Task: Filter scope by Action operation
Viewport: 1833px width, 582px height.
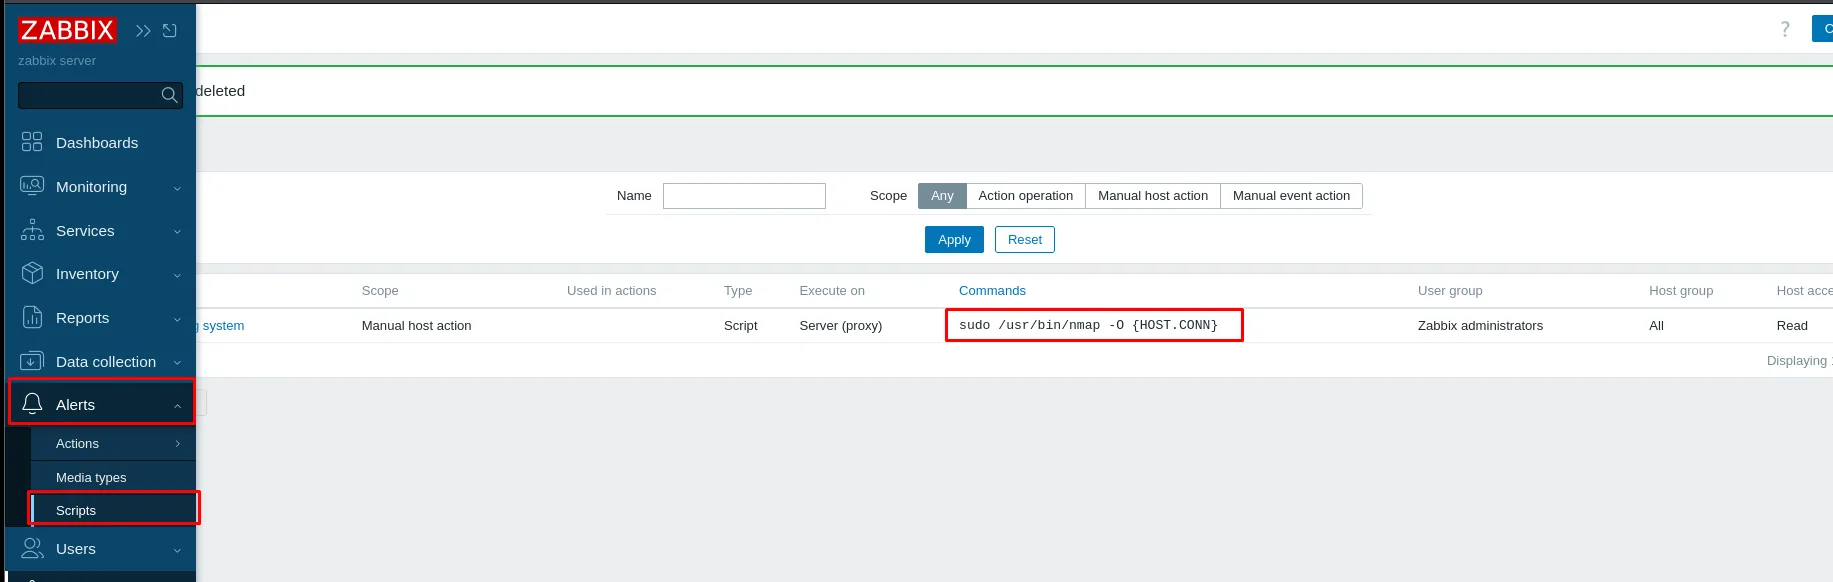Action: coord(1026,196)
